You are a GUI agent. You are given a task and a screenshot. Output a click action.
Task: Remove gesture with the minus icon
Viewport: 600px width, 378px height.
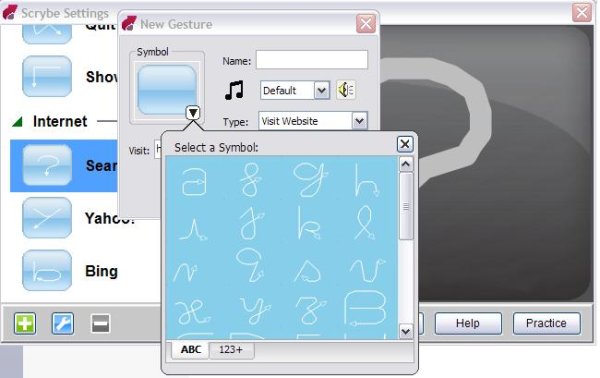coord(101,324)
